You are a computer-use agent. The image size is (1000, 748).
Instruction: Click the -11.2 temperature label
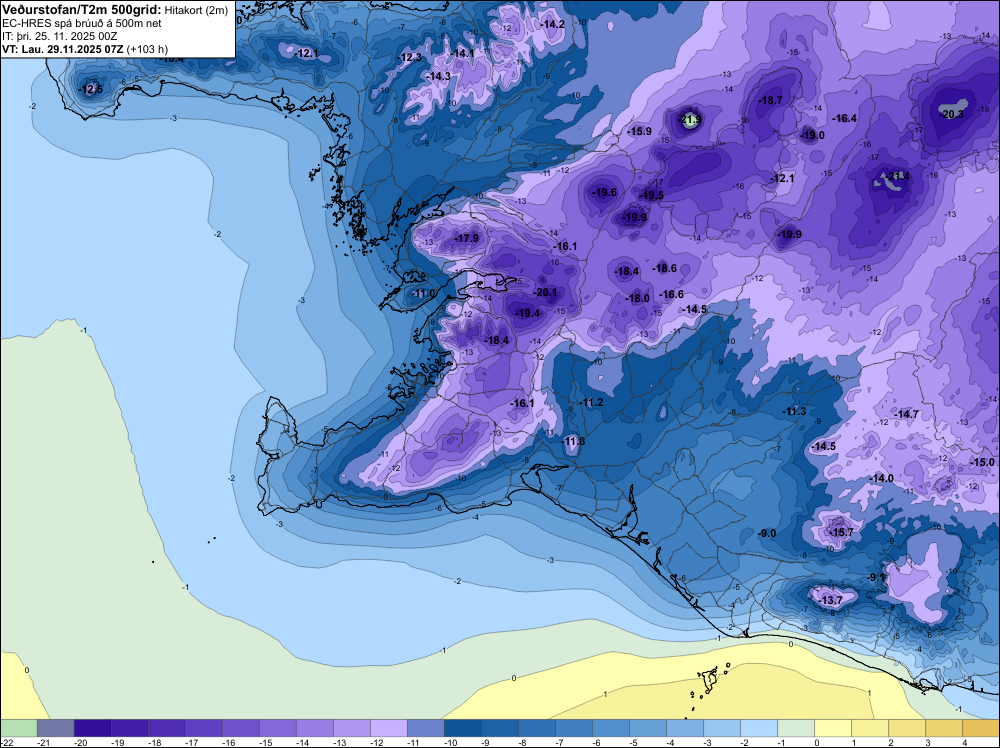pyautogui.click(x=591, y=402)
